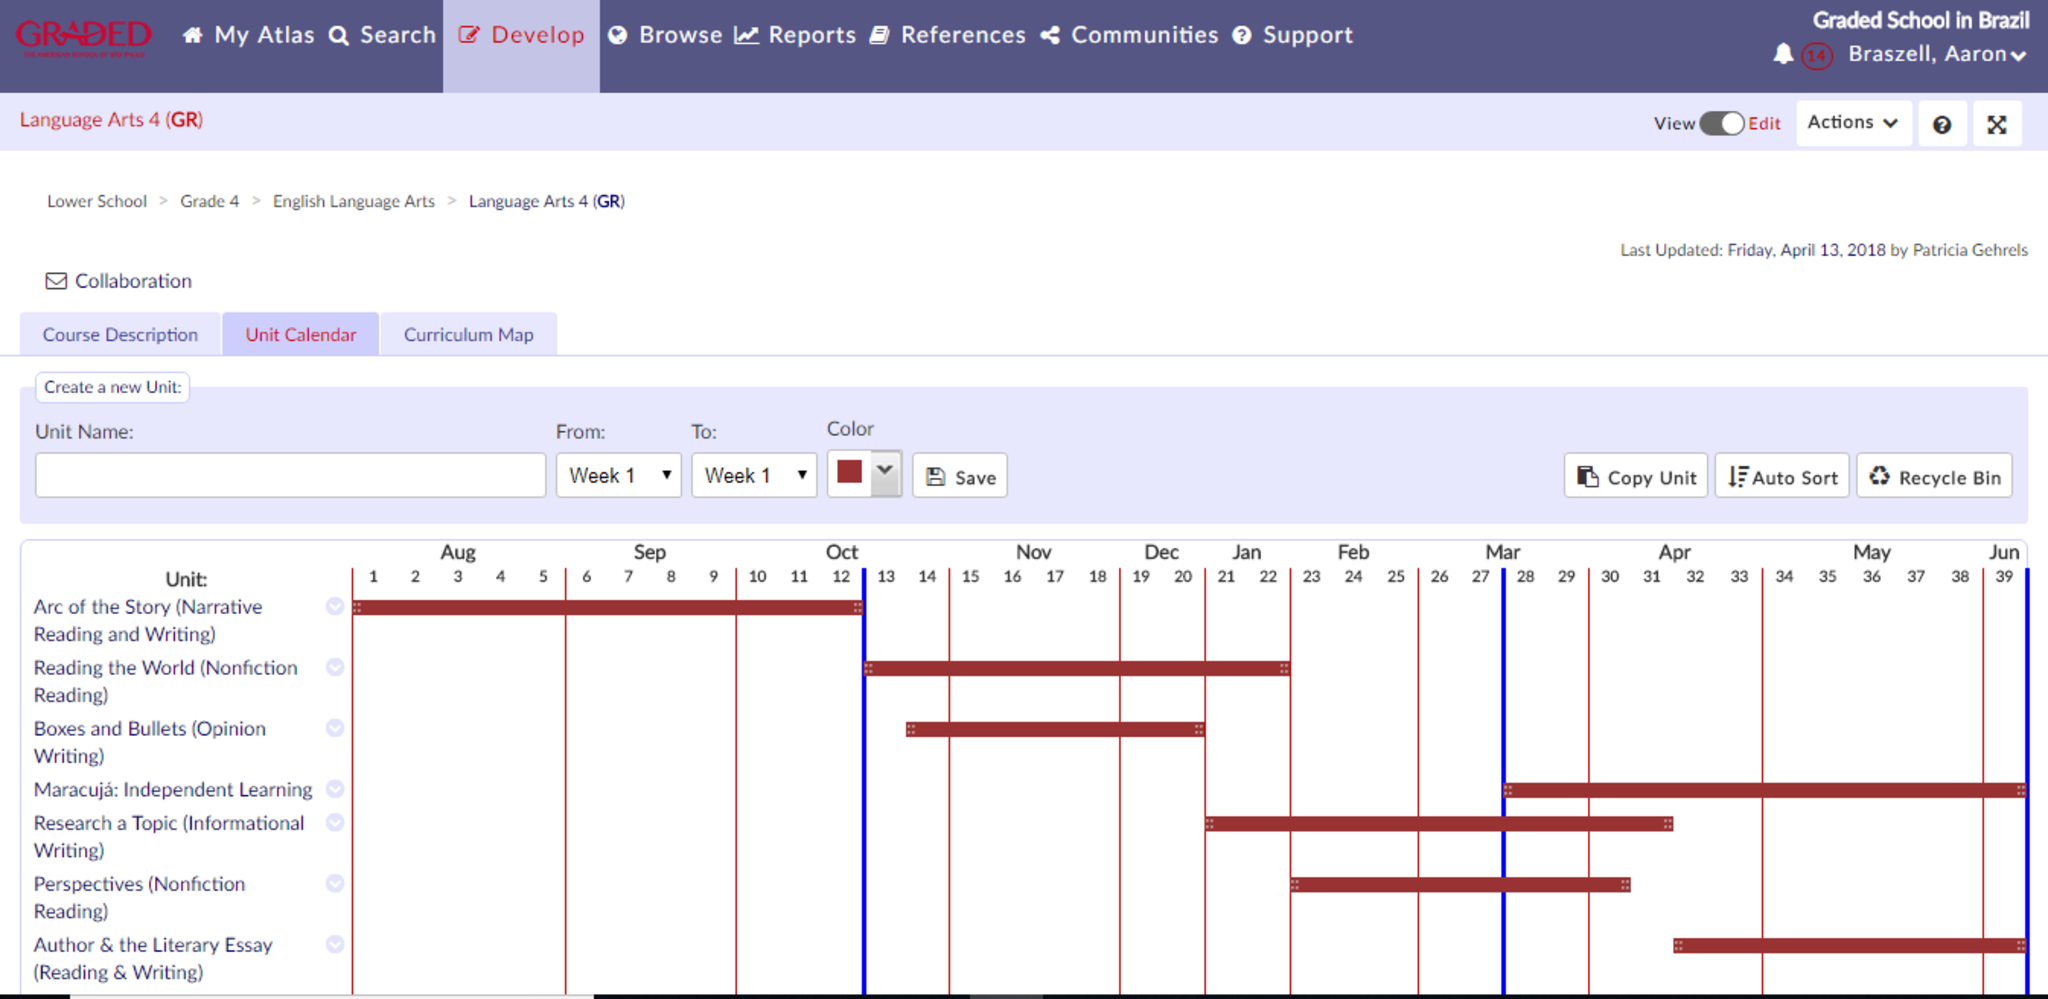
Task: Click the notification bell icon
Action: click(1782, 54)
